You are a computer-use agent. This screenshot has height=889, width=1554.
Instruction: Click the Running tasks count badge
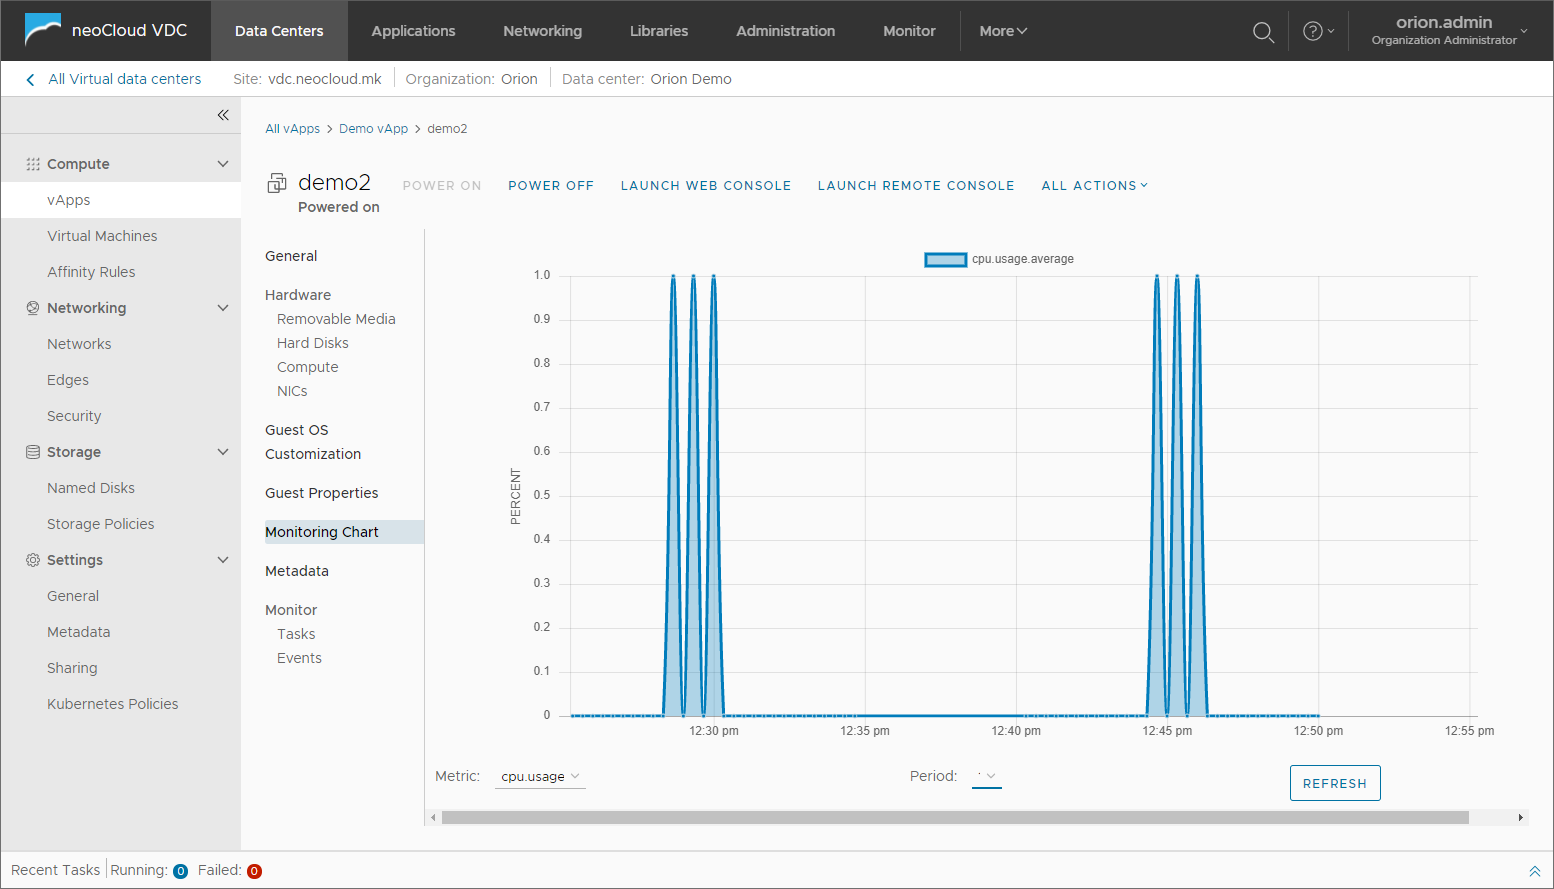180,871
